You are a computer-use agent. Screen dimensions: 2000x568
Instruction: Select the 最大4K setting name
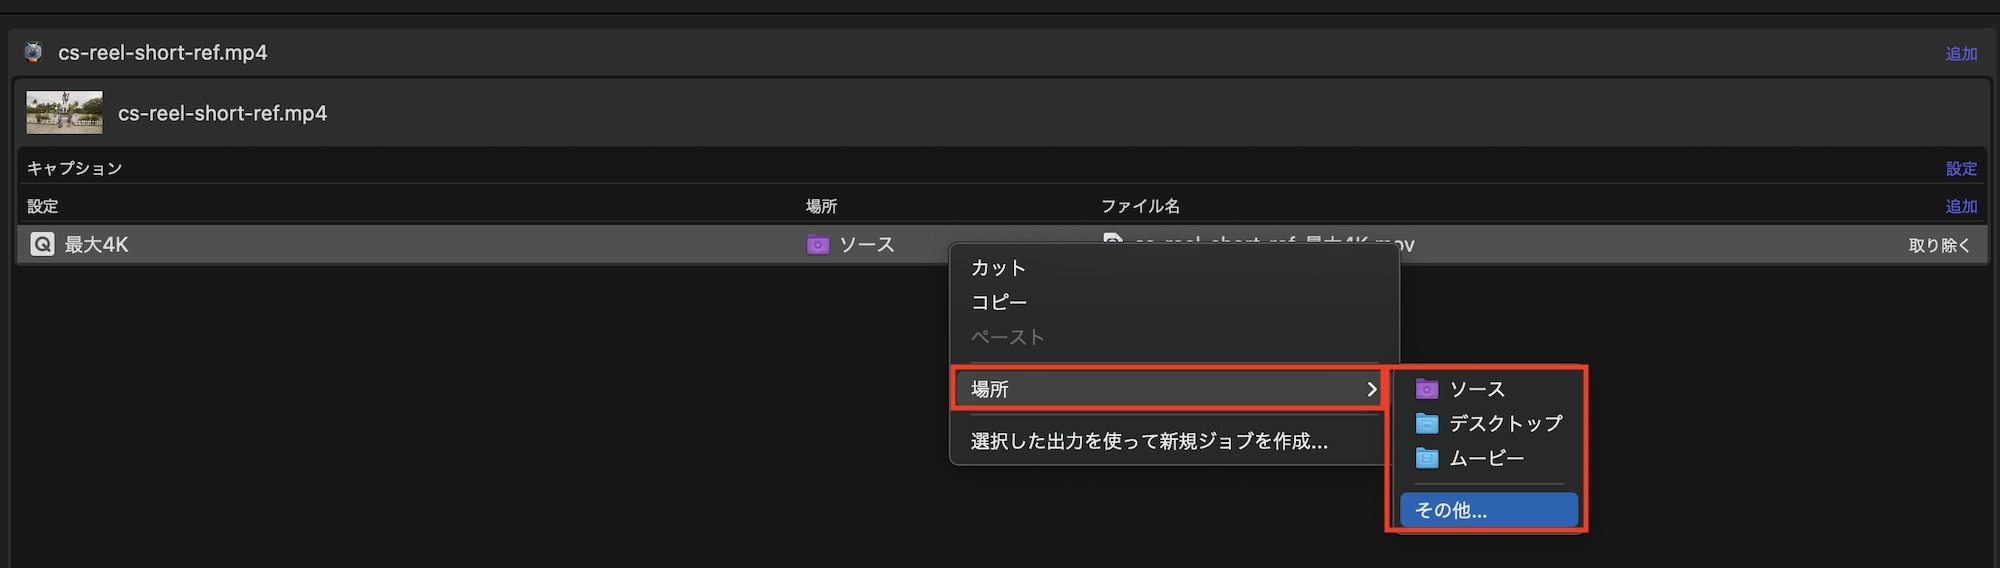(x=96, y=244)
